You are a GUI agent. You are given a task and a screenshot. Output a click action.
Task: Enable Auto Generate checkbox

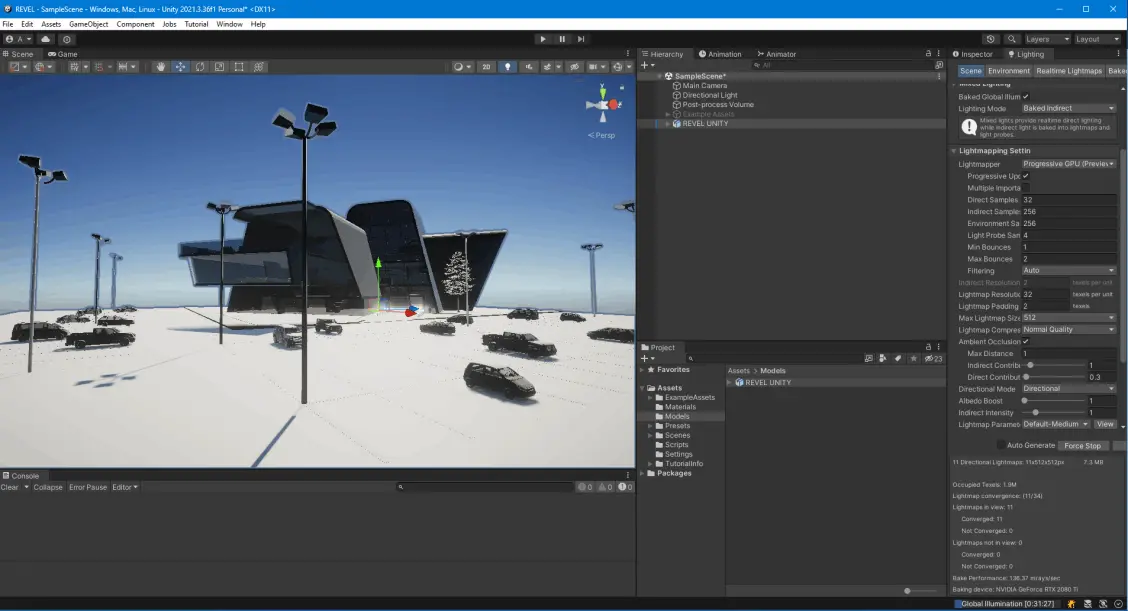click(1001, 445)
